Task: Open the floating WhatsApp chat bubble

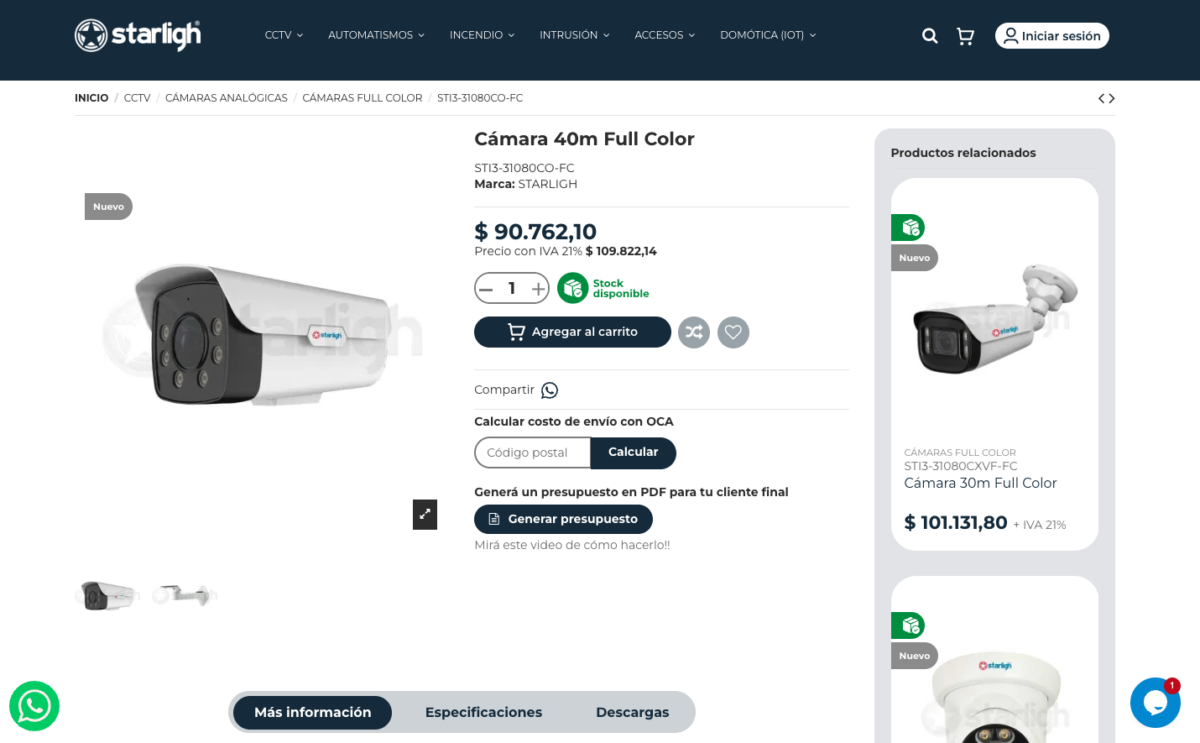Action: pyautogui.click(x=35, y=706)
